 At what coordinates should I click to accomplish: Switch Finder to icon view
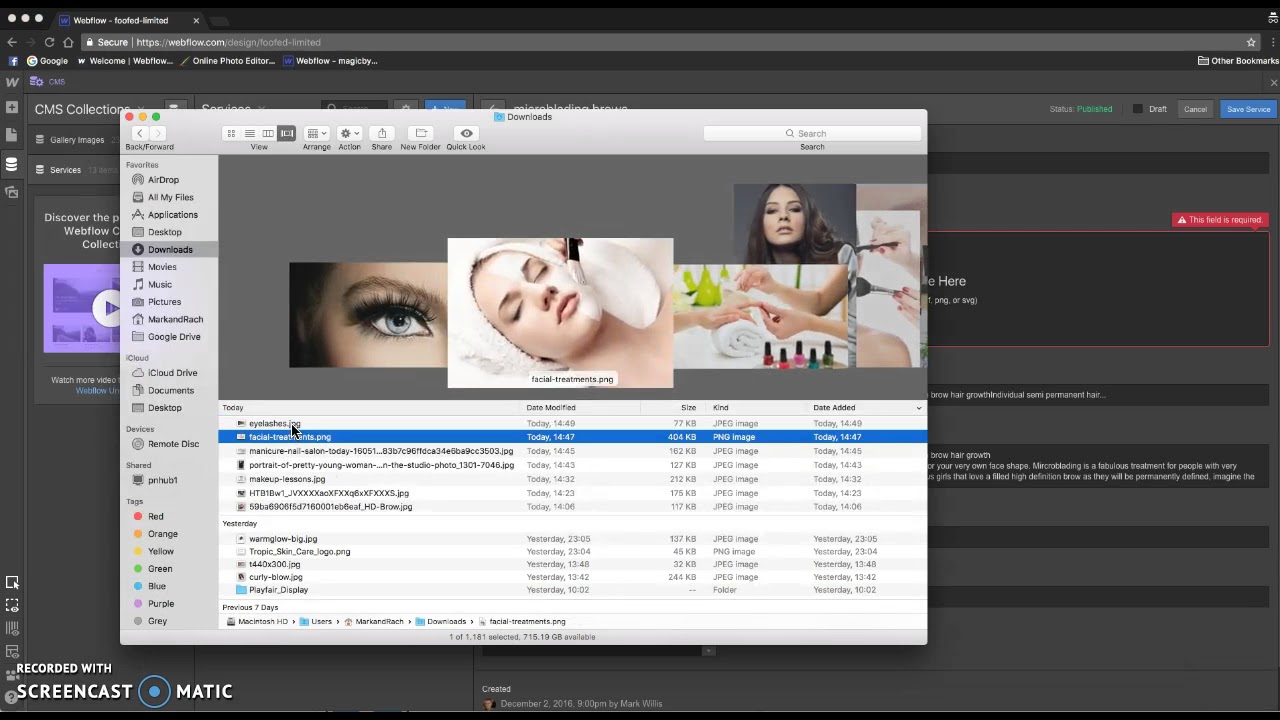[231, 133]
